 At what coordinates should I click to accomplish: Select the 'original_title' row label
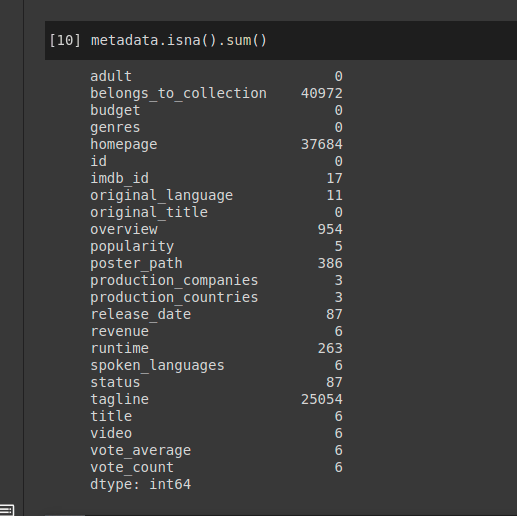pyautogui.click(x=149, y=212)
